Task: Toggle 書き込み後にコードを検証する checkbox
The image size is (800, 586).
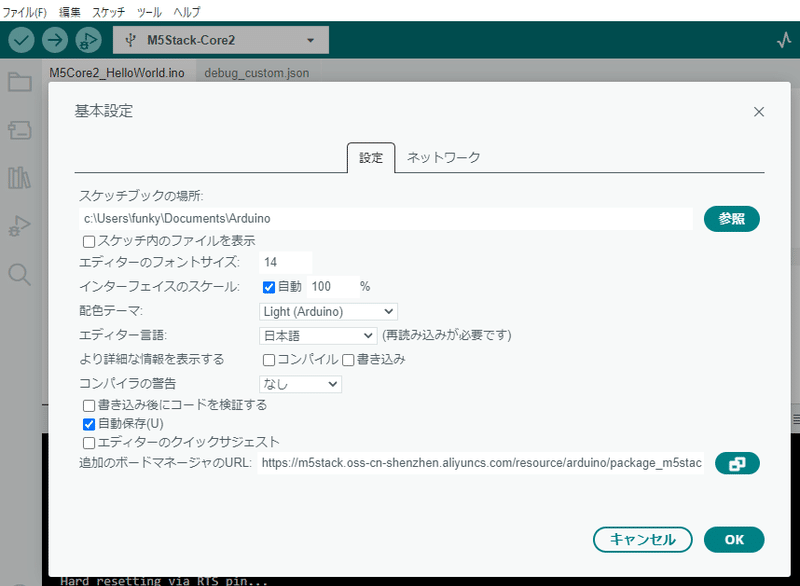Action: click(89, 405)
